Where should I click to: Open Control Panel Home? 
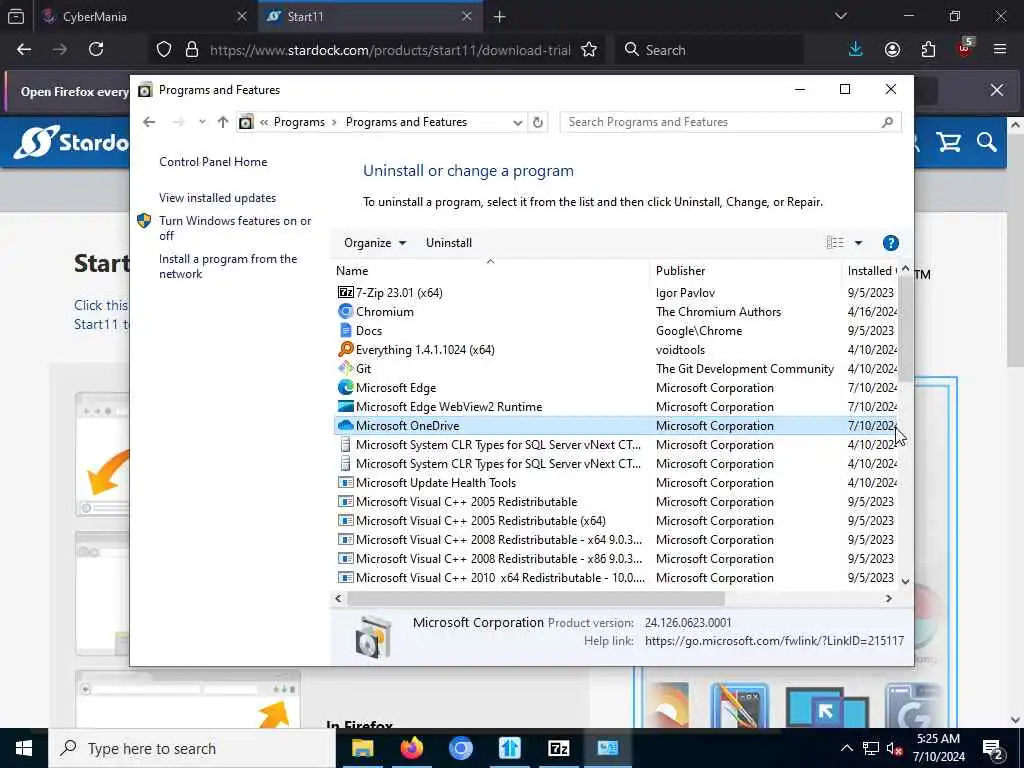(213, 162)
